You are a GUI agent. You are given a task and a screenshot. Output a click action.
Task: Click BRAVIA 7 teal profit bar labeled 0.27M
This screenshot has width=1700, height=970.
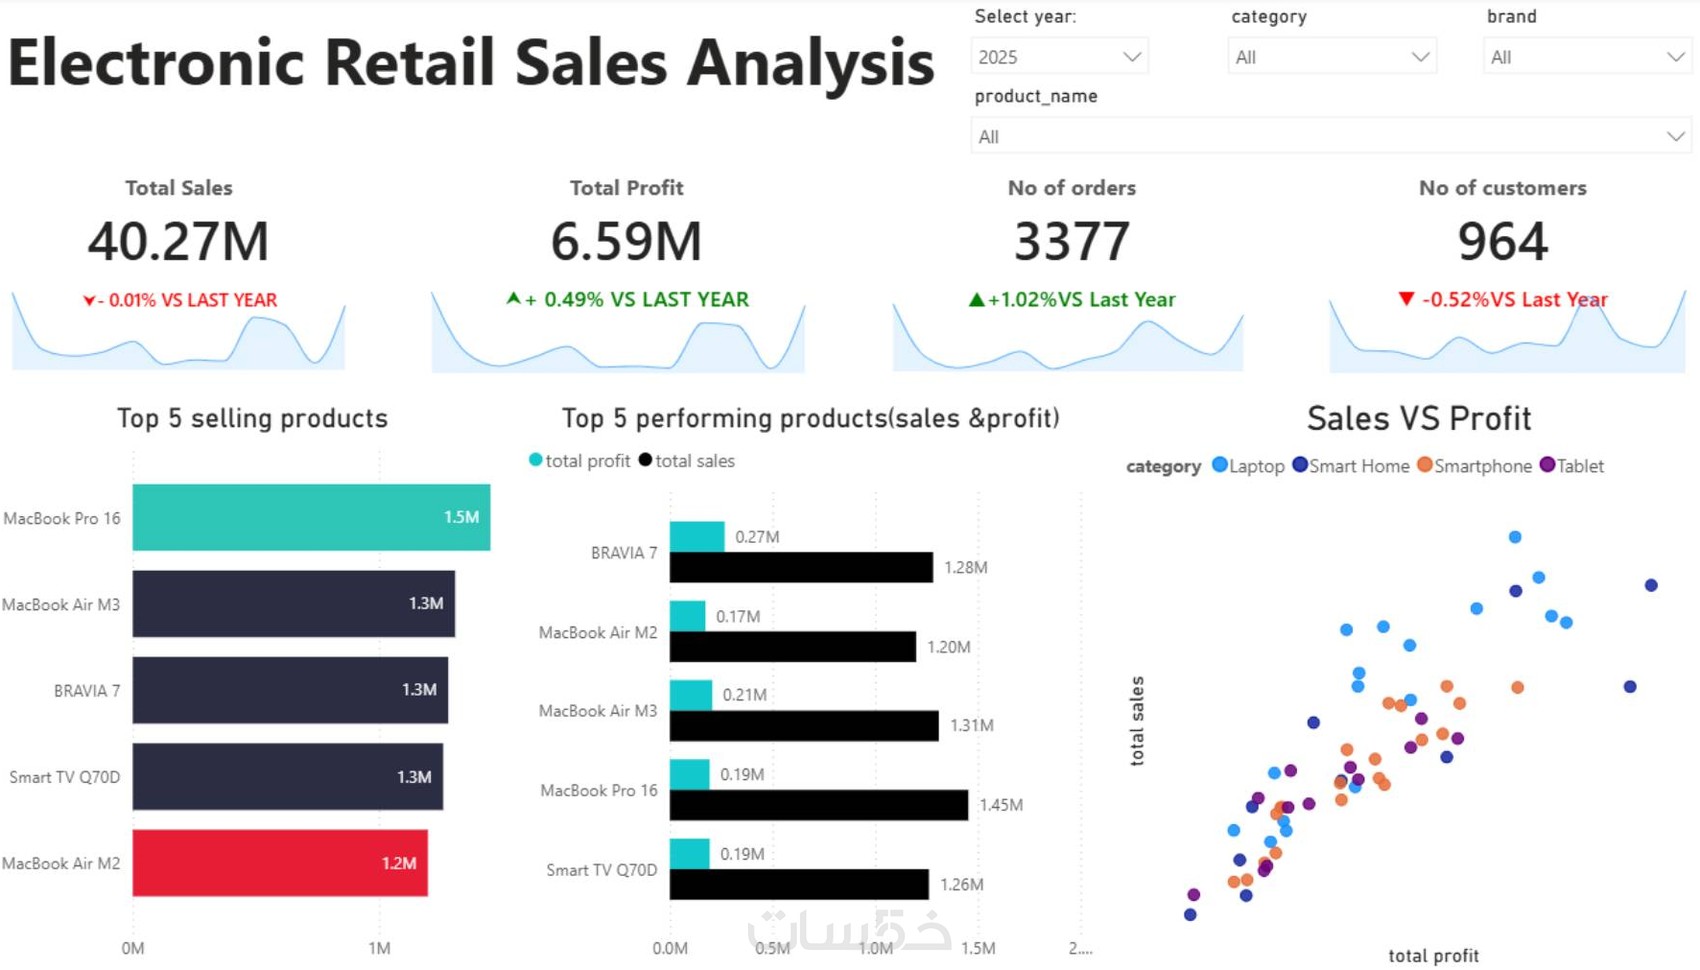point(697,537)
